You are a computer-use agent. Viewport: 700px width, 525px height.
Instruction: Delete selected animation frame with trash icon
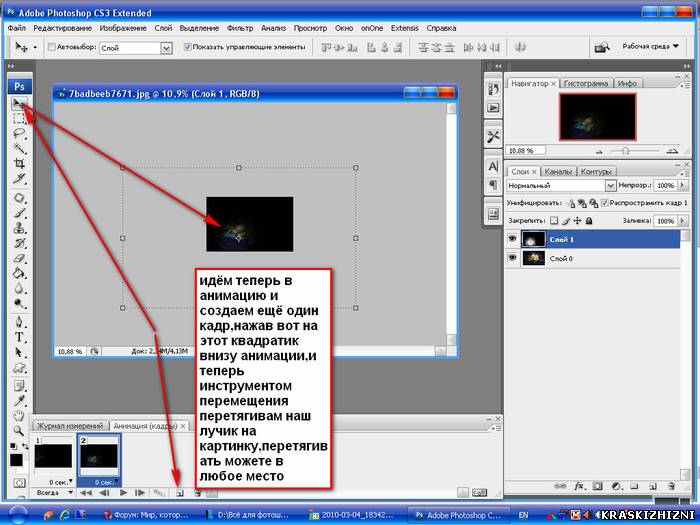[x=197, y=493]
